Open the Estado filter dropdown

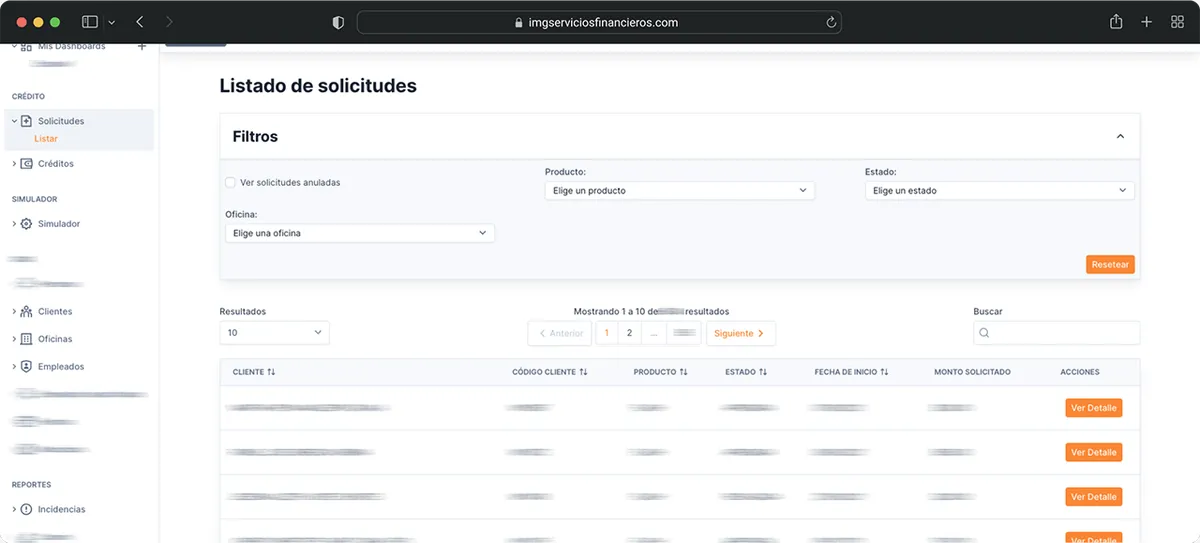click(999, 190)
